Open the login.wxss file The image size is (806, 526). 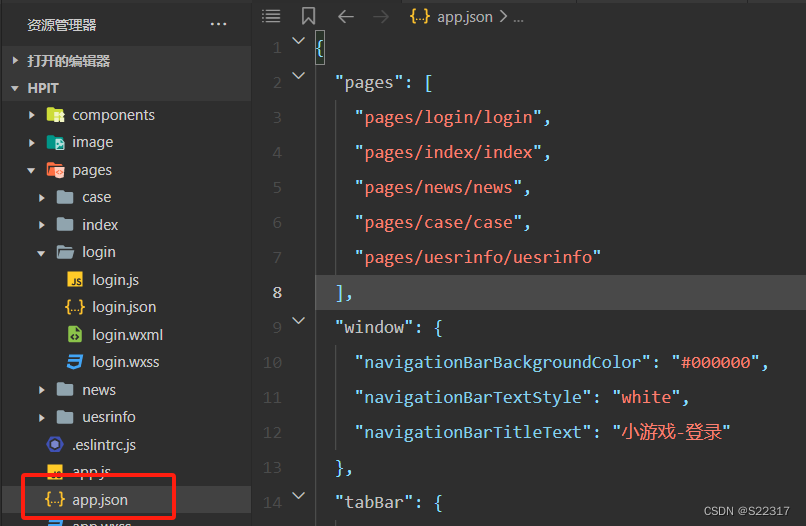tap(126, 362)
